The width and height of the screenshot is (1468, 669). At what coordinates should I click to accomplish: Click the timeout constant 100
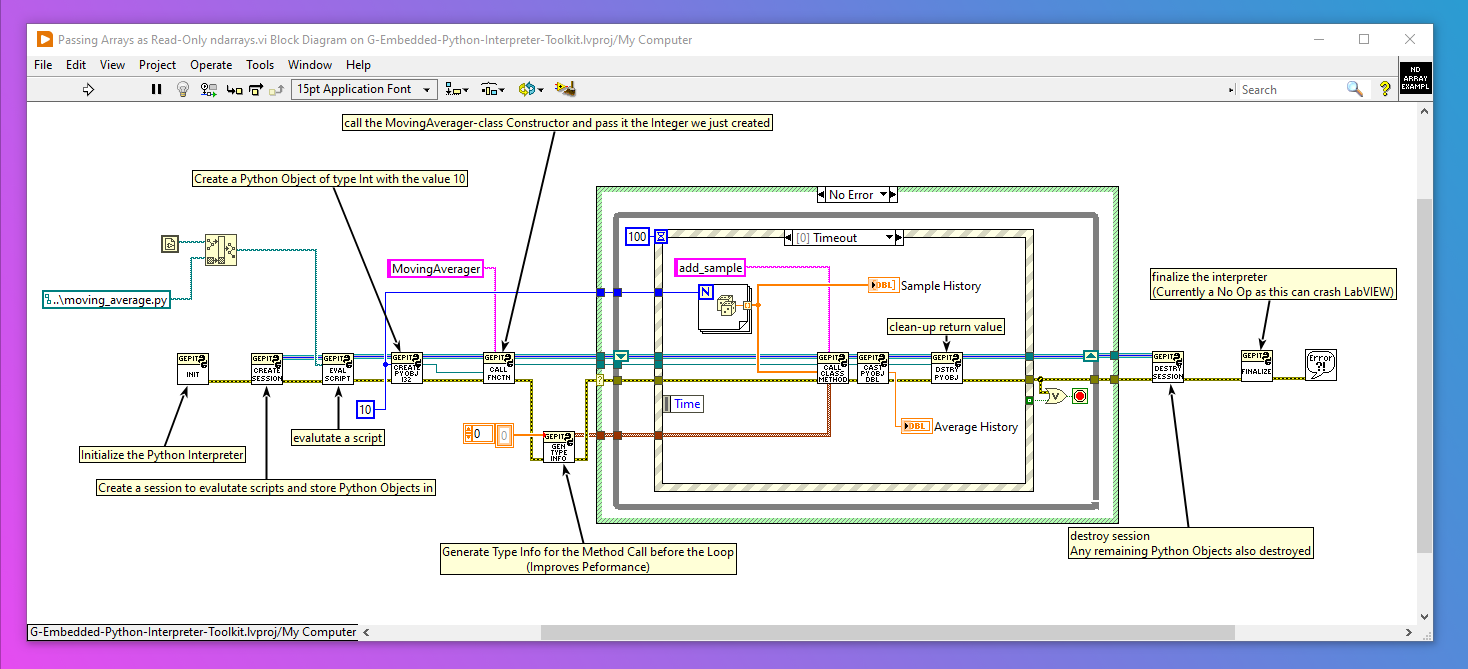tap(637, 237)
